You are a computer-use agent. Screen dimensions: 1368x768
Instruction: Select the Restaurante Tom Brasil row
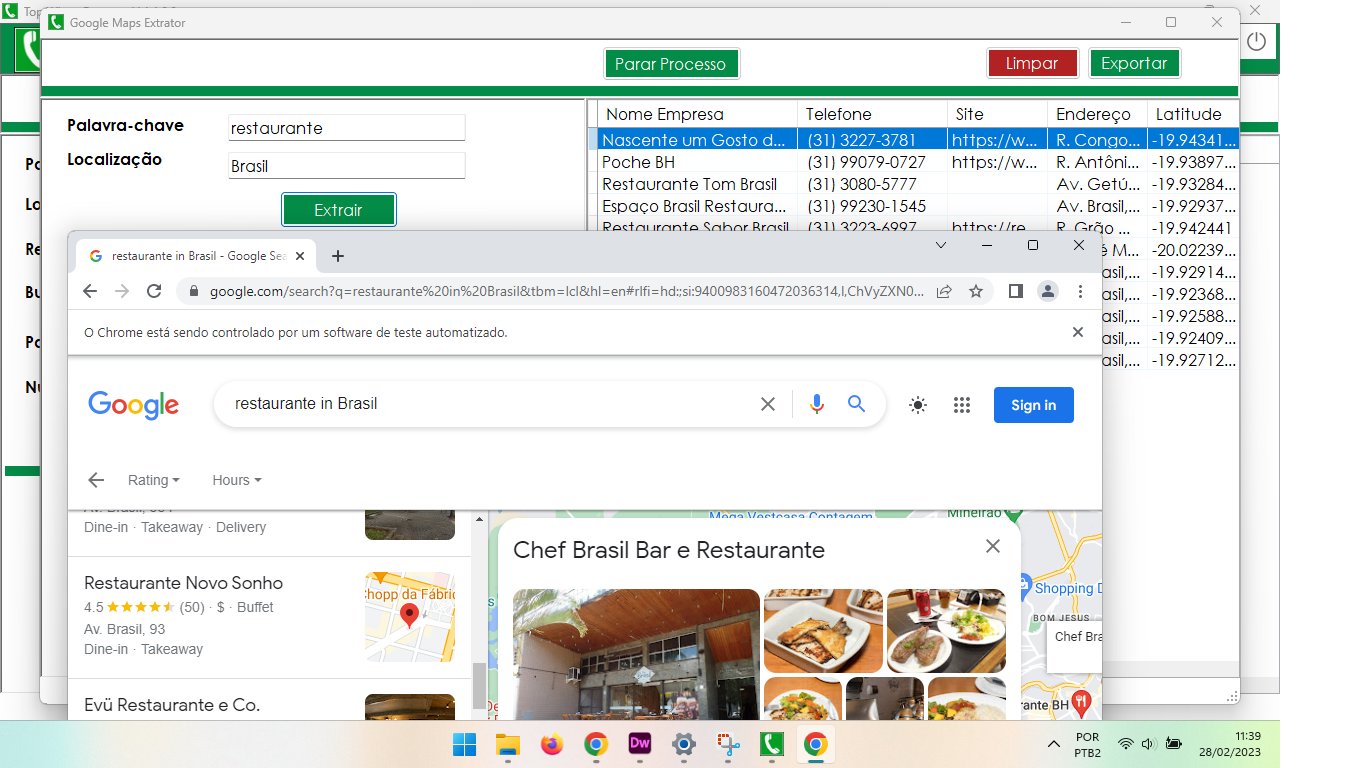[918, 184]
